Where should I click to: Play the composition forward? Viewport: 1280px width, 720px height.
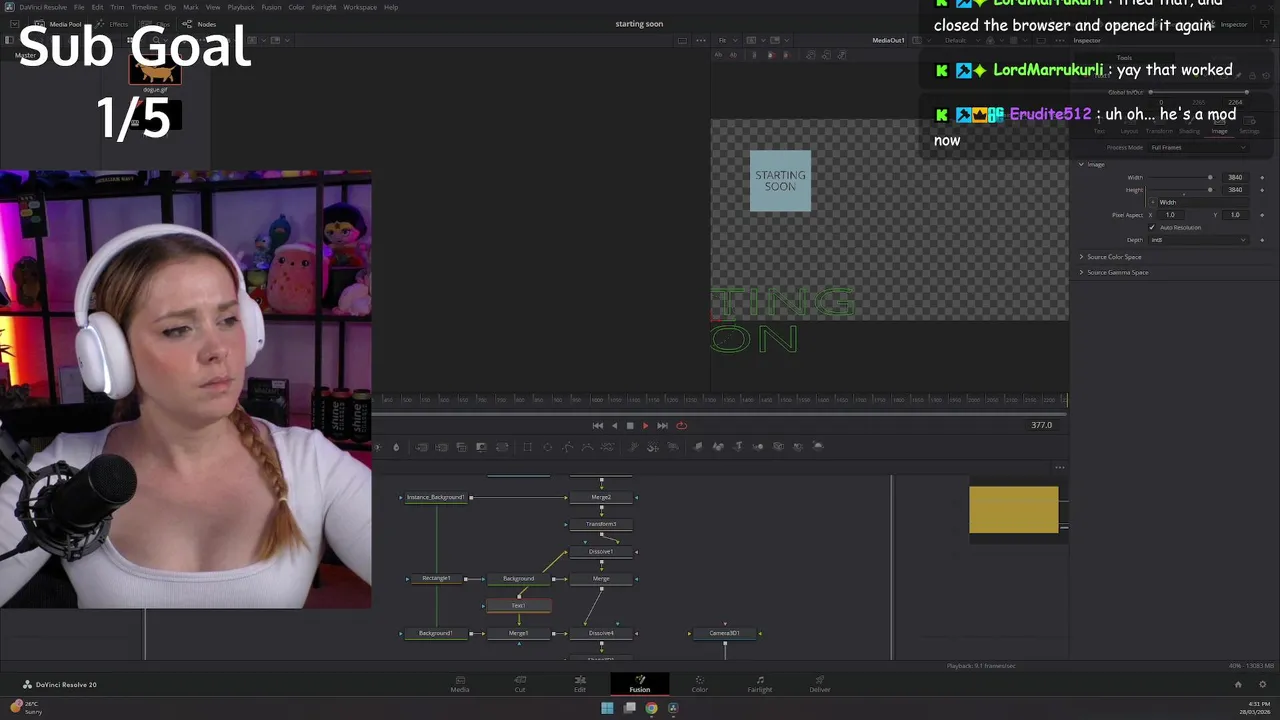click(645, 425)
